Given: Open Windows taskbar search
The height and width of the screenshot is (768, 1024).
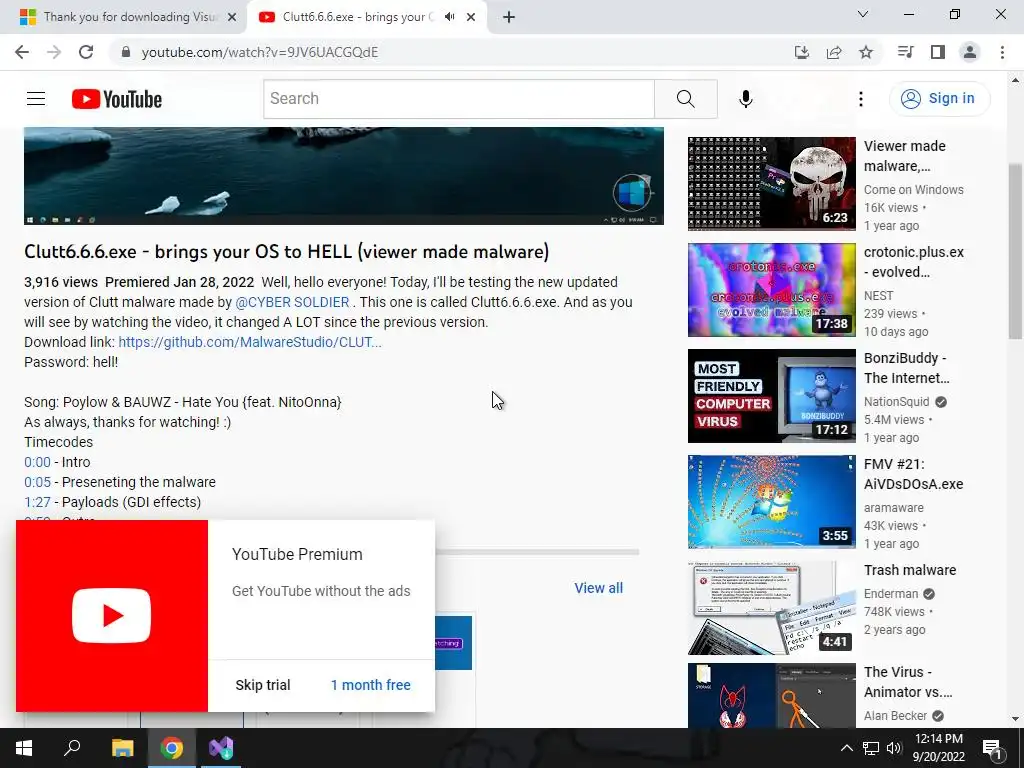Looking at the screenshot, I should 72,748.
